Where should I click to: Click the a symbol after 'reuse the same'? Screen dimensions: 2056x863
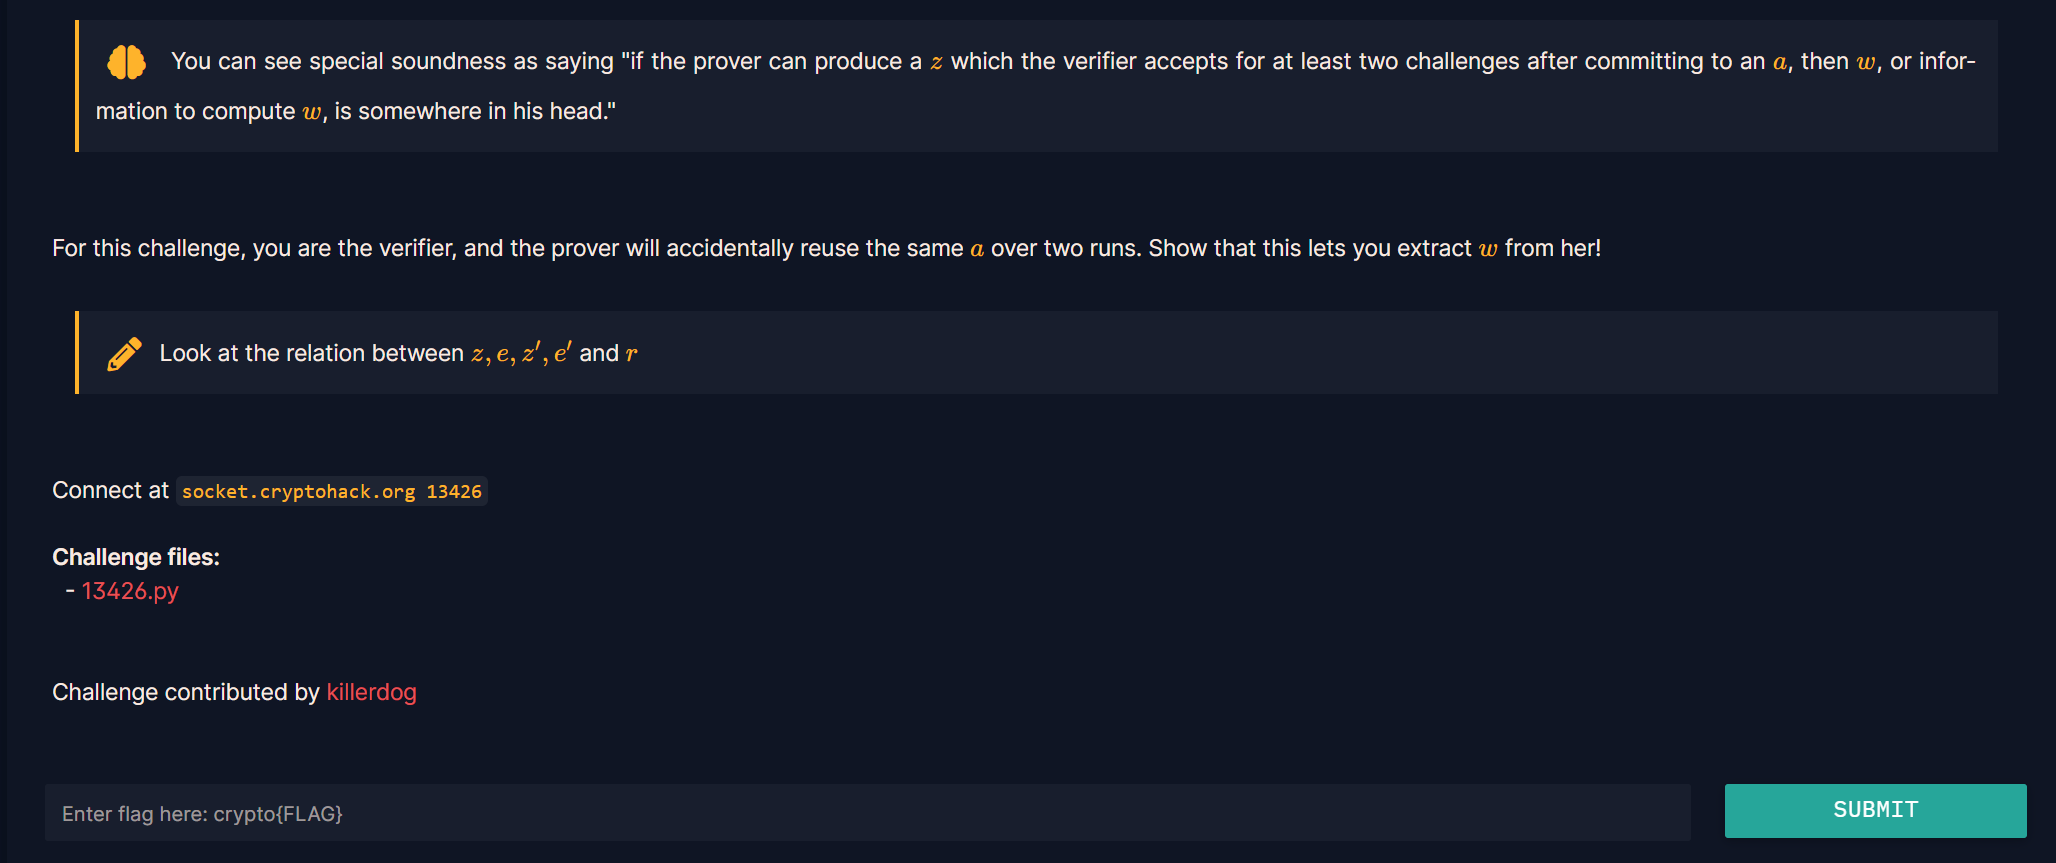[977, 249]
